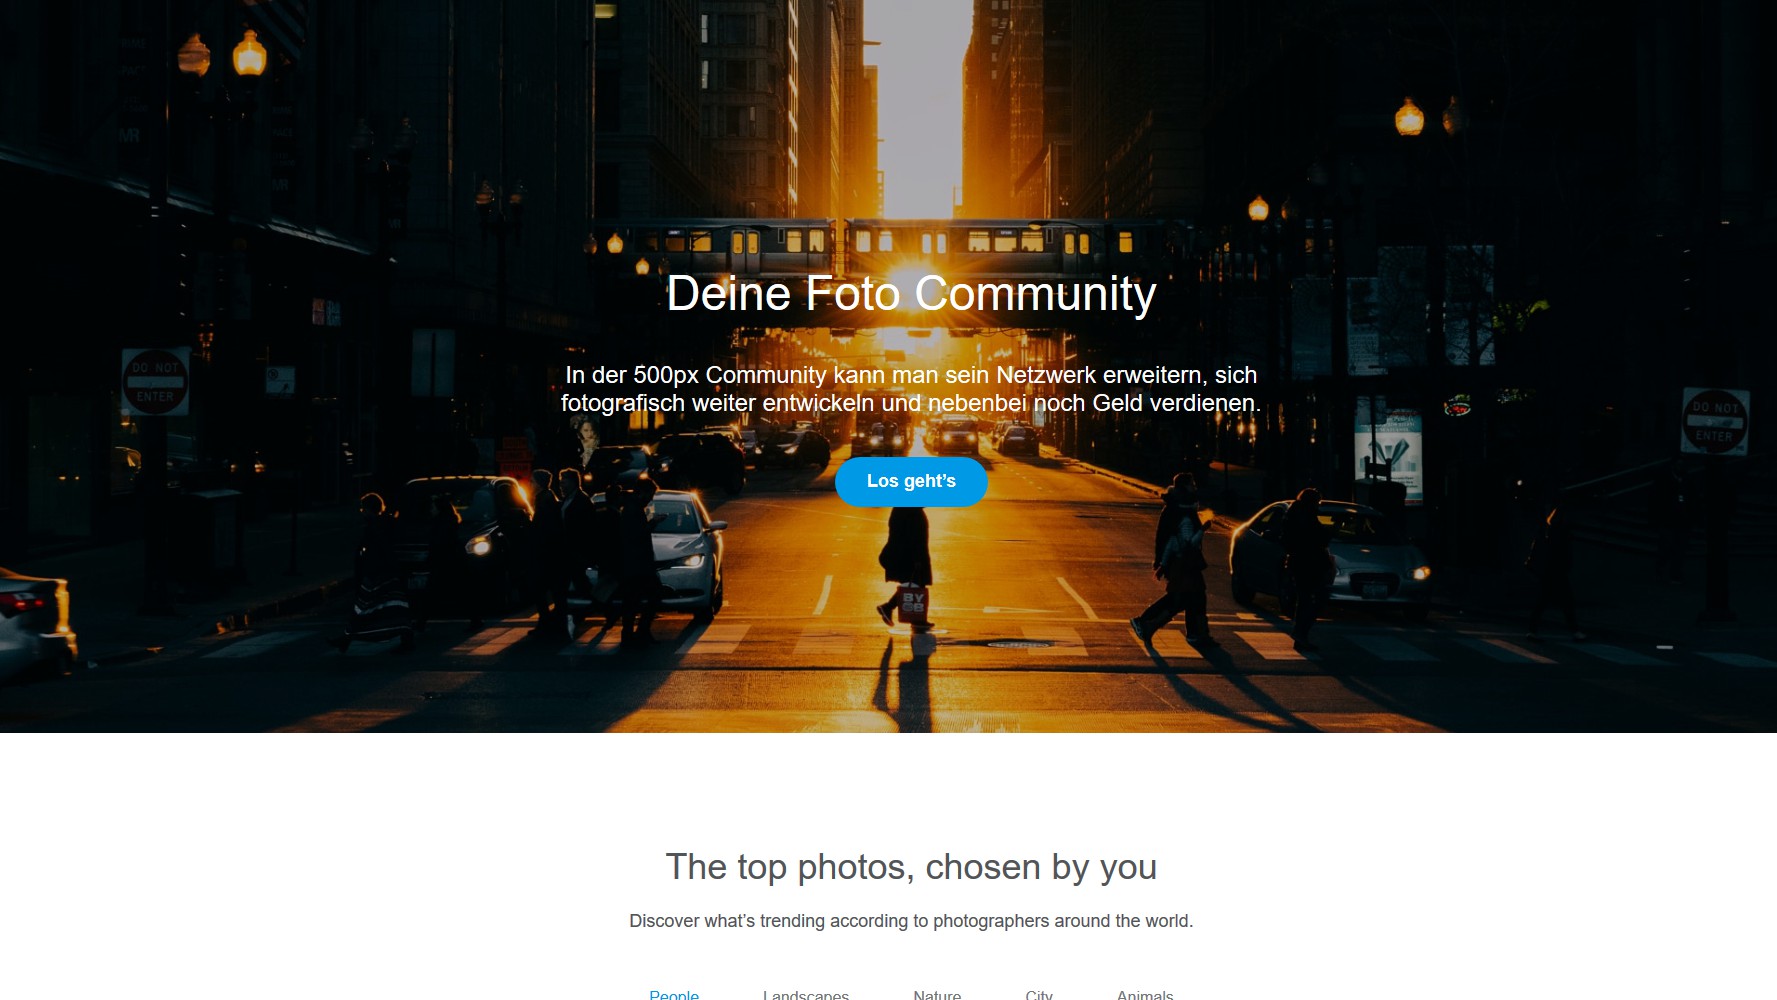Select the Animals tab
The height and width of the screenshot is (1000, 1777).
1145,994
